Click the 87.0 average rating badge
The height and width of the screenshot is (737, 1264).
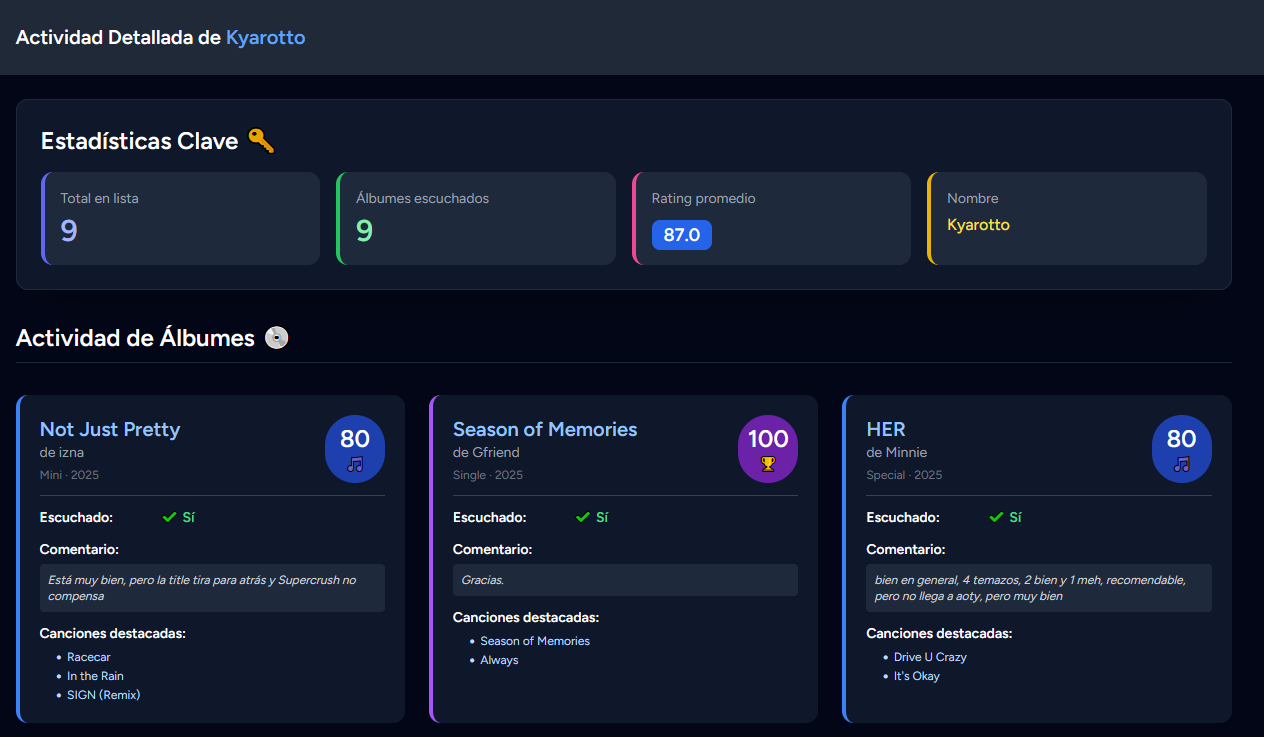point(681,235)
